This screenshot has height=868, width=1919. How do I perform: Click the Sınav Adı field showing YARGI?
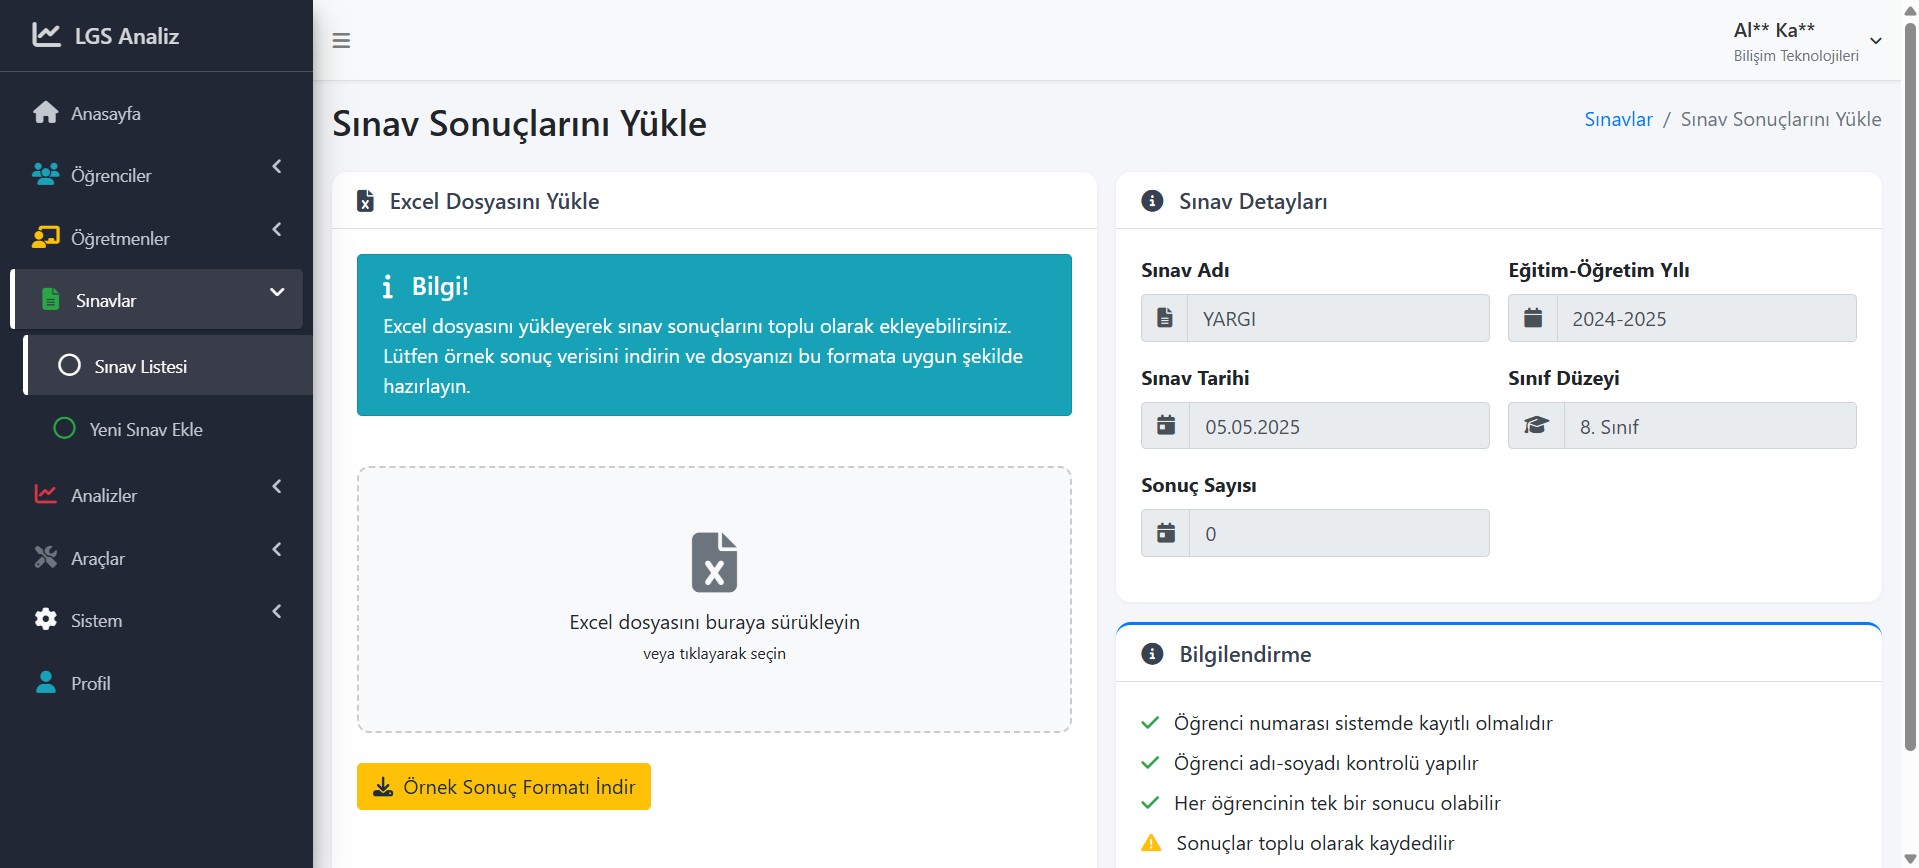point(1337,319)
